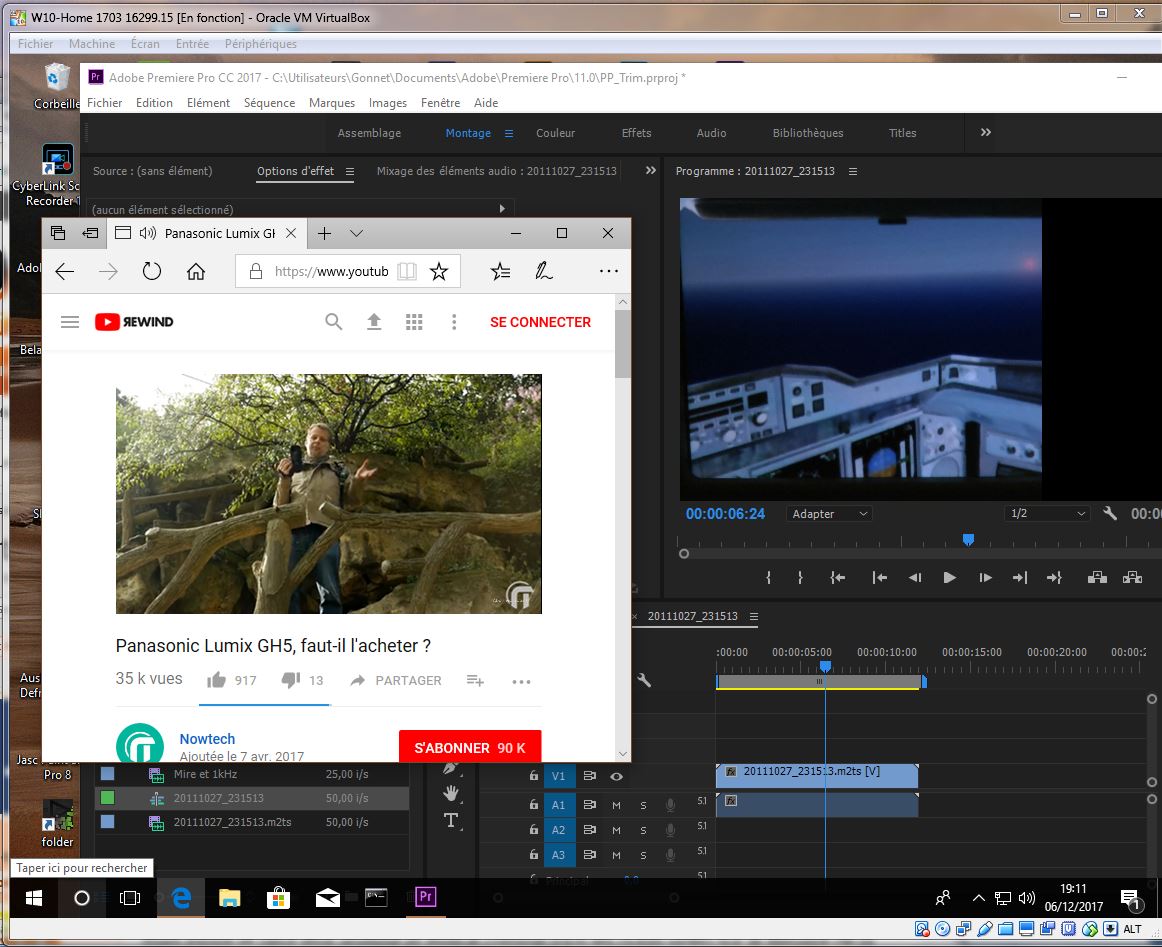Mute audio track A1
The height and width of the screenshot is (947, 1162).
coord(617,805)
